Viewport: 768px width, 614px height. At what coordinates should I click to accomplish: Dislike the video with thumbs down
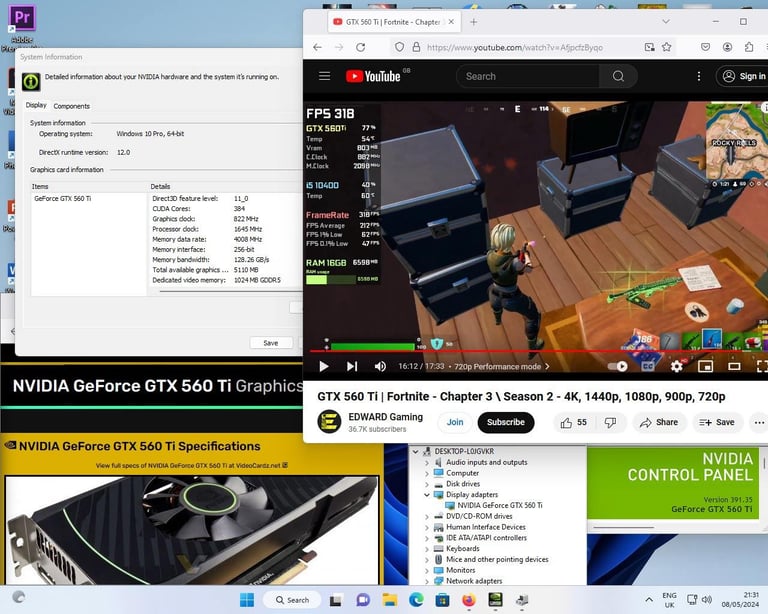[x=610, y=423]
